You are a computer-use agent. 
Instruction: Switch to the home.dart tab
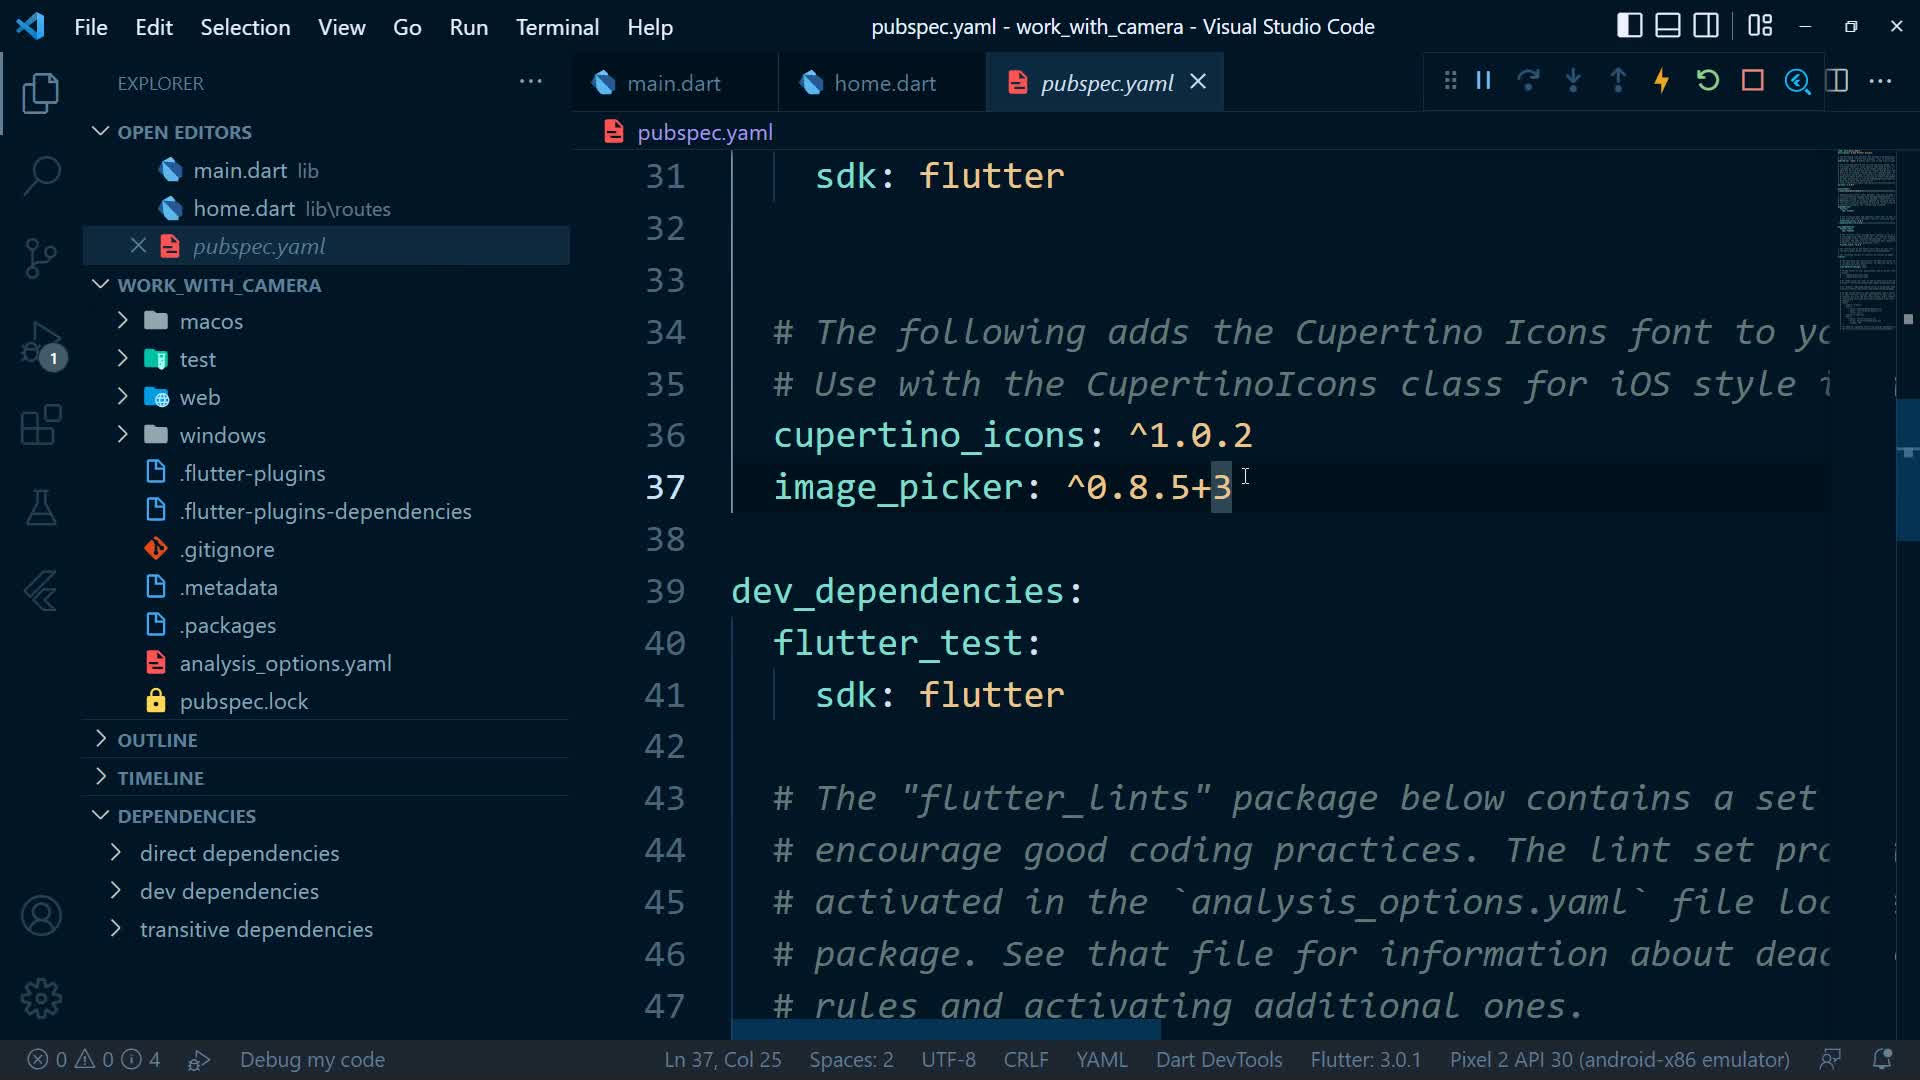pos(884,83)
